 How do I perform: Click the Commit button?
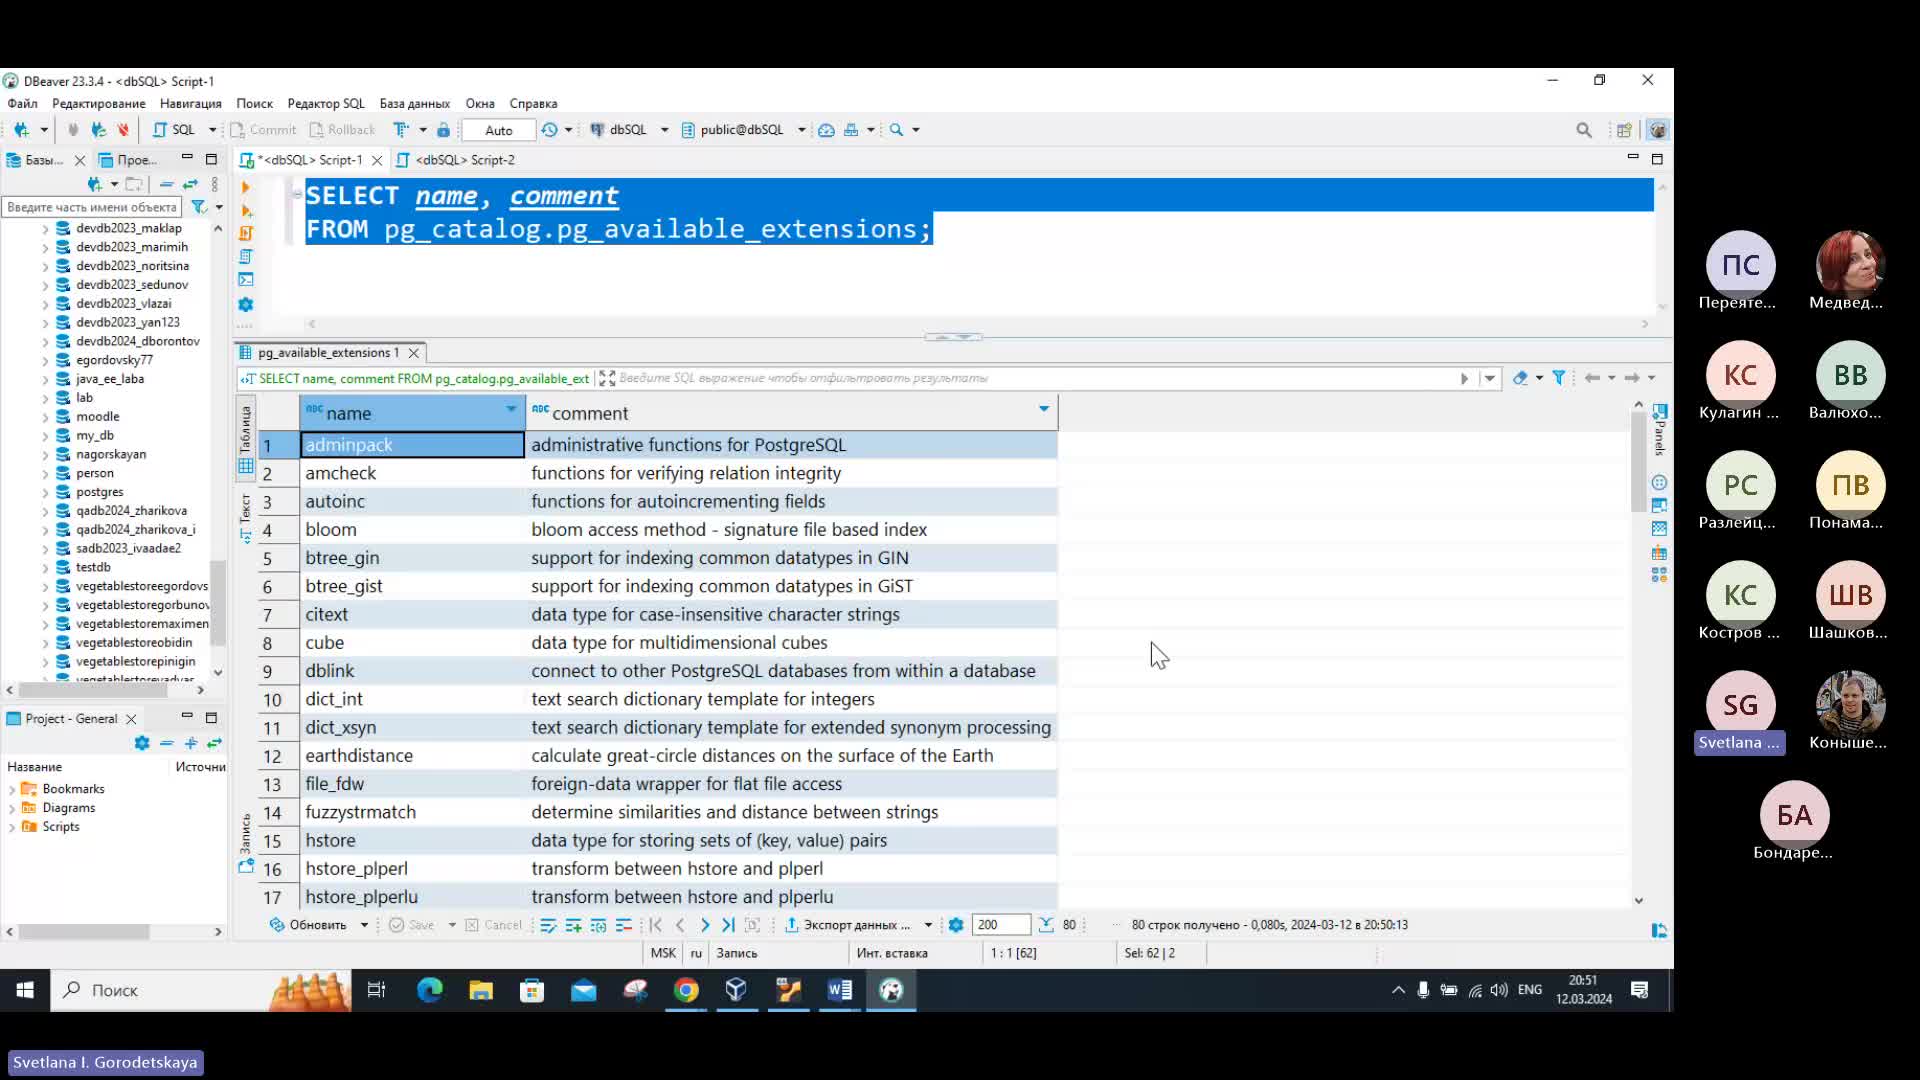[263, 130]
